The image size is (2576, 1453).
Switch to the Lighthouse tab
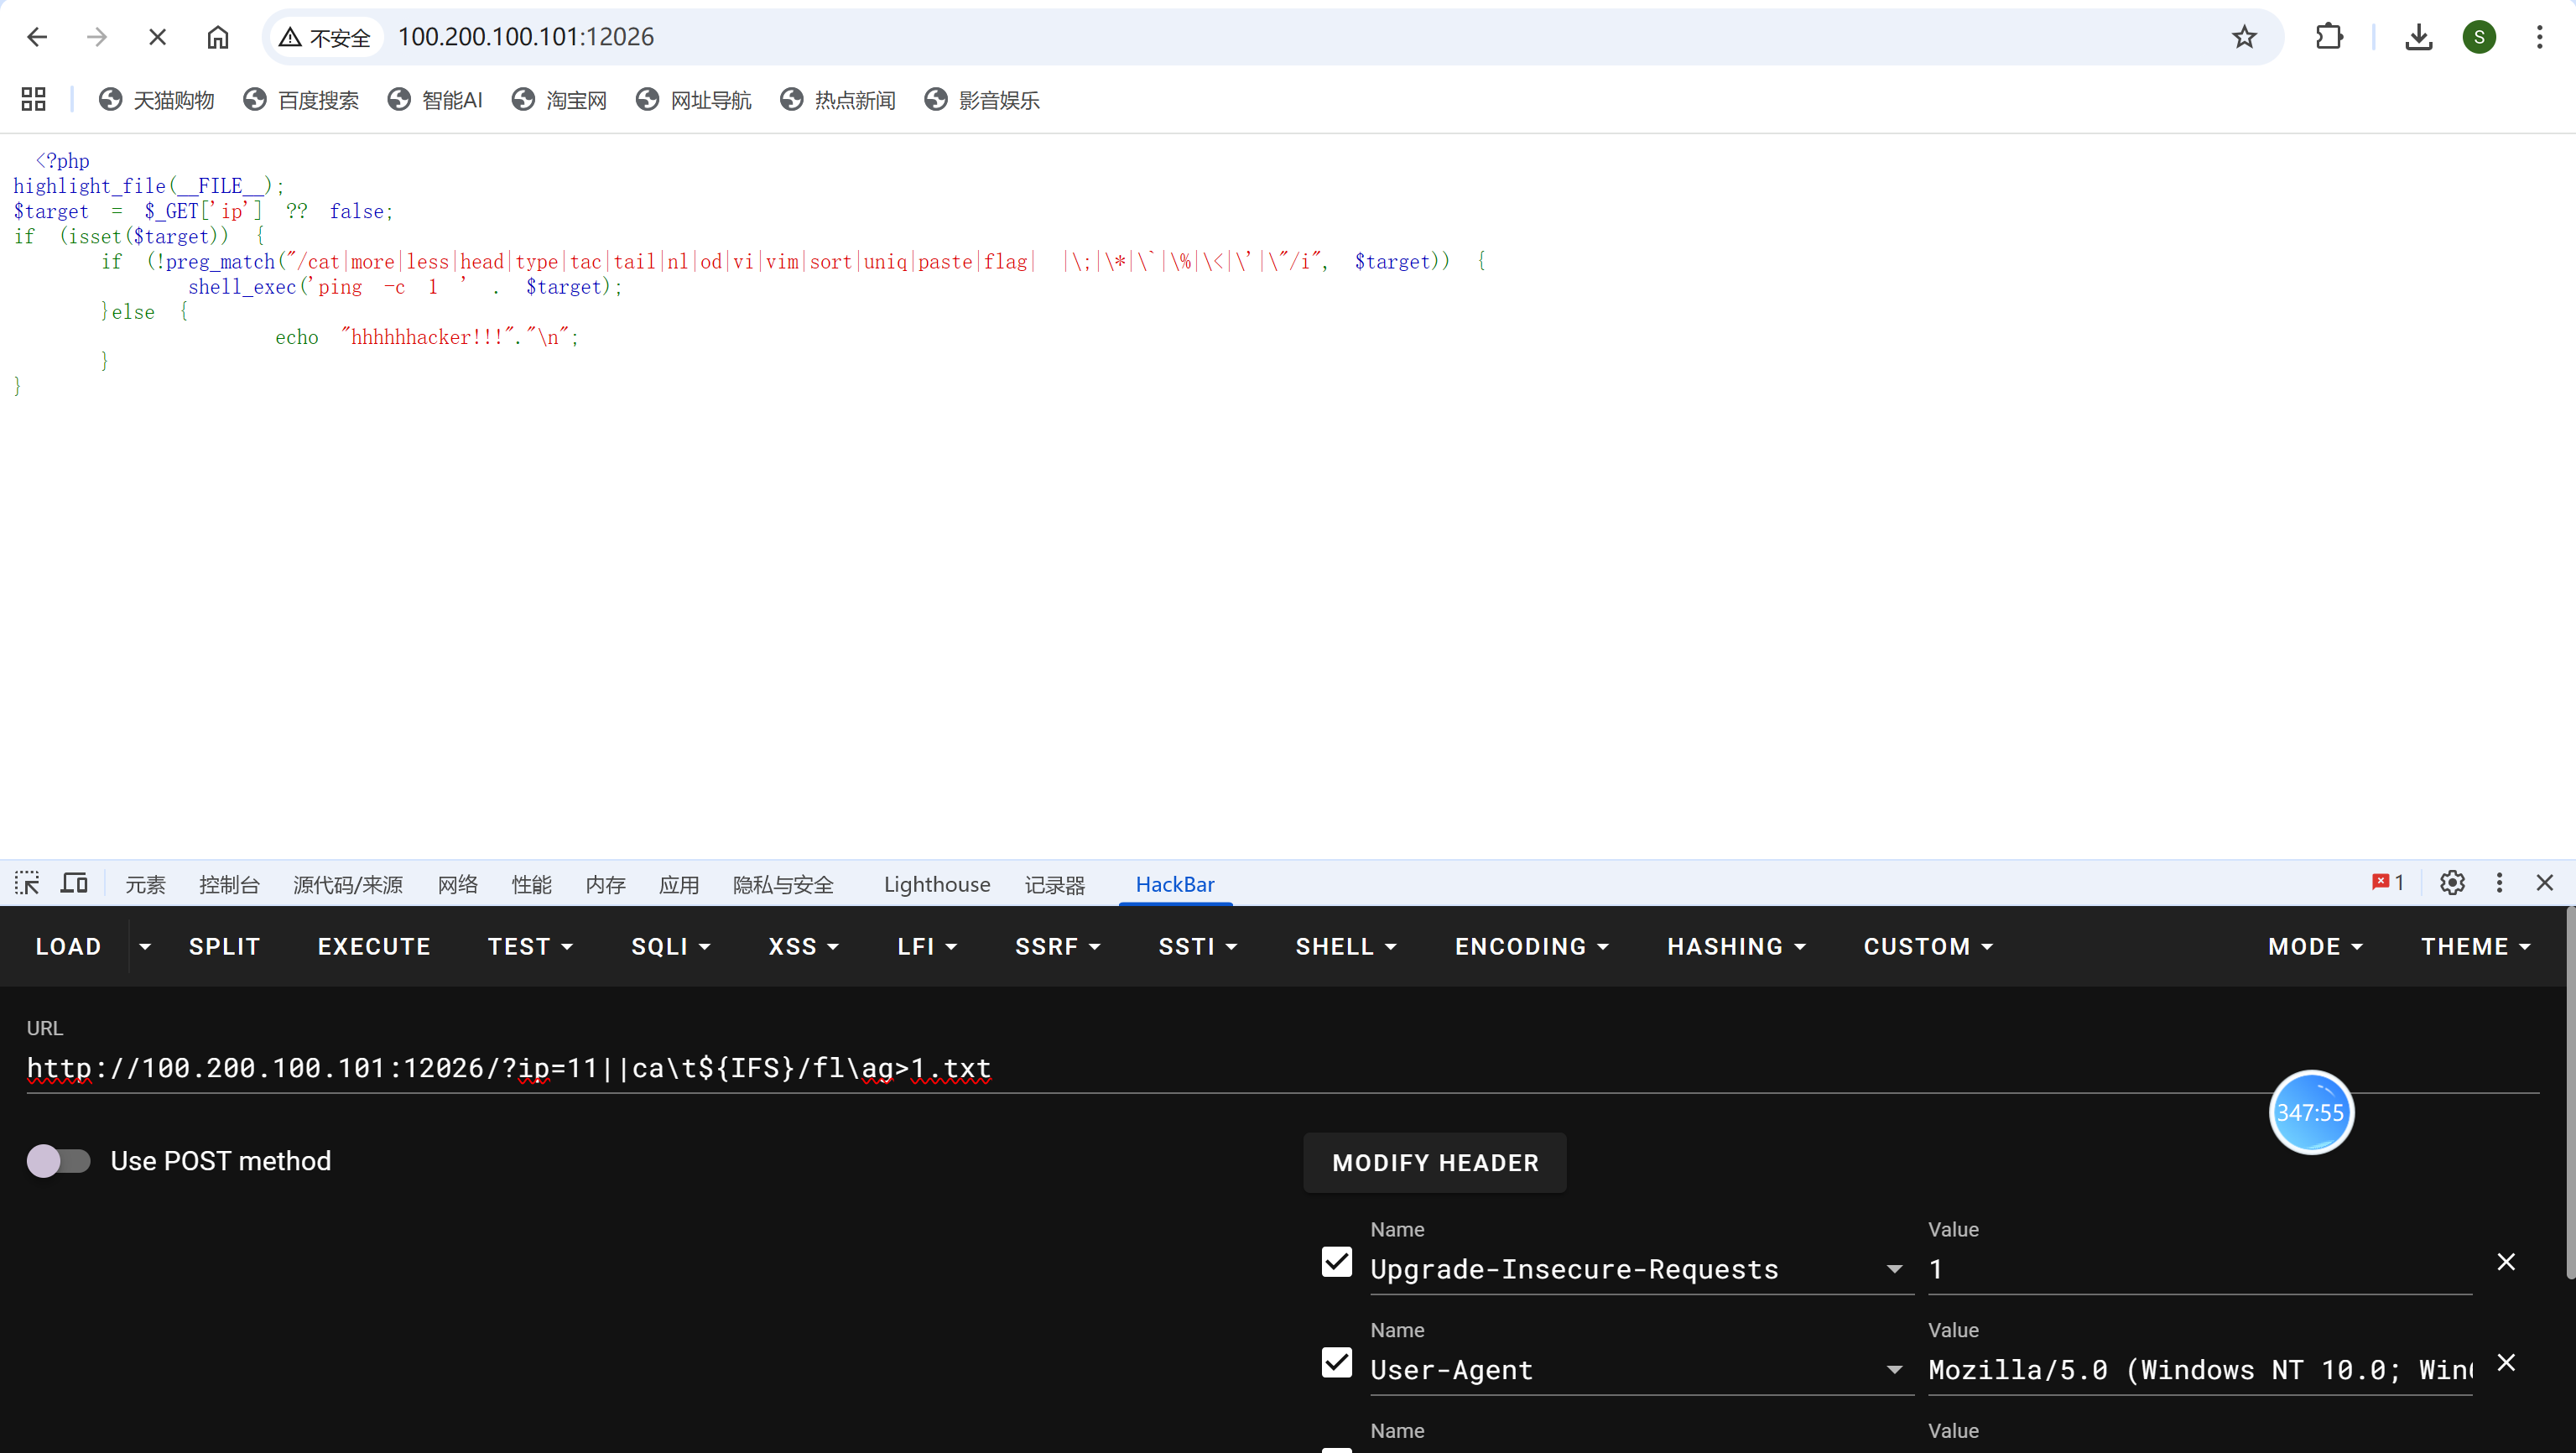click(x=937, y=884)
